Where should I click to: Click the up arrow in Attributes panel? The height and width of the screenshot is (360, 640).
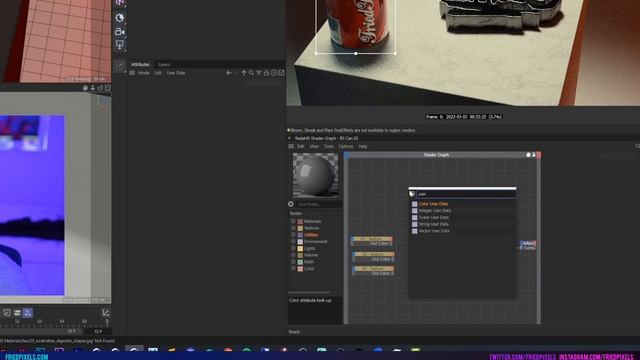coord(244,73)
